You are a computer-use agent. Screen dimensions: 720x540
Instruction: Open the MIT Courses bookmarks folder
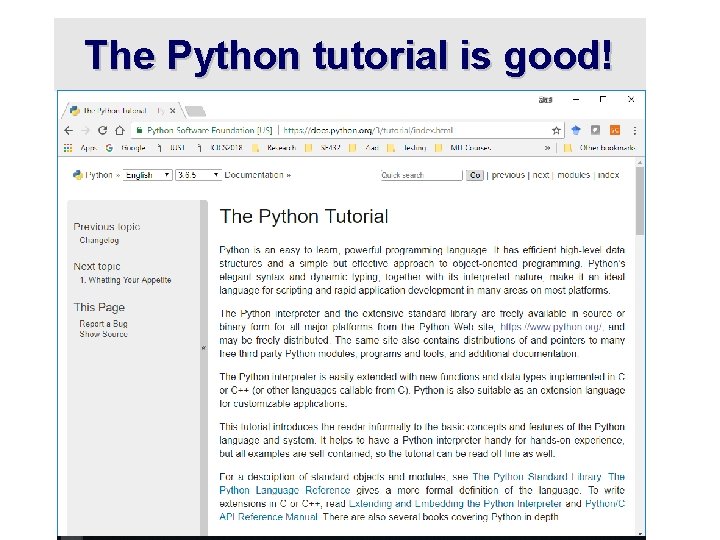tap(463, 148)
